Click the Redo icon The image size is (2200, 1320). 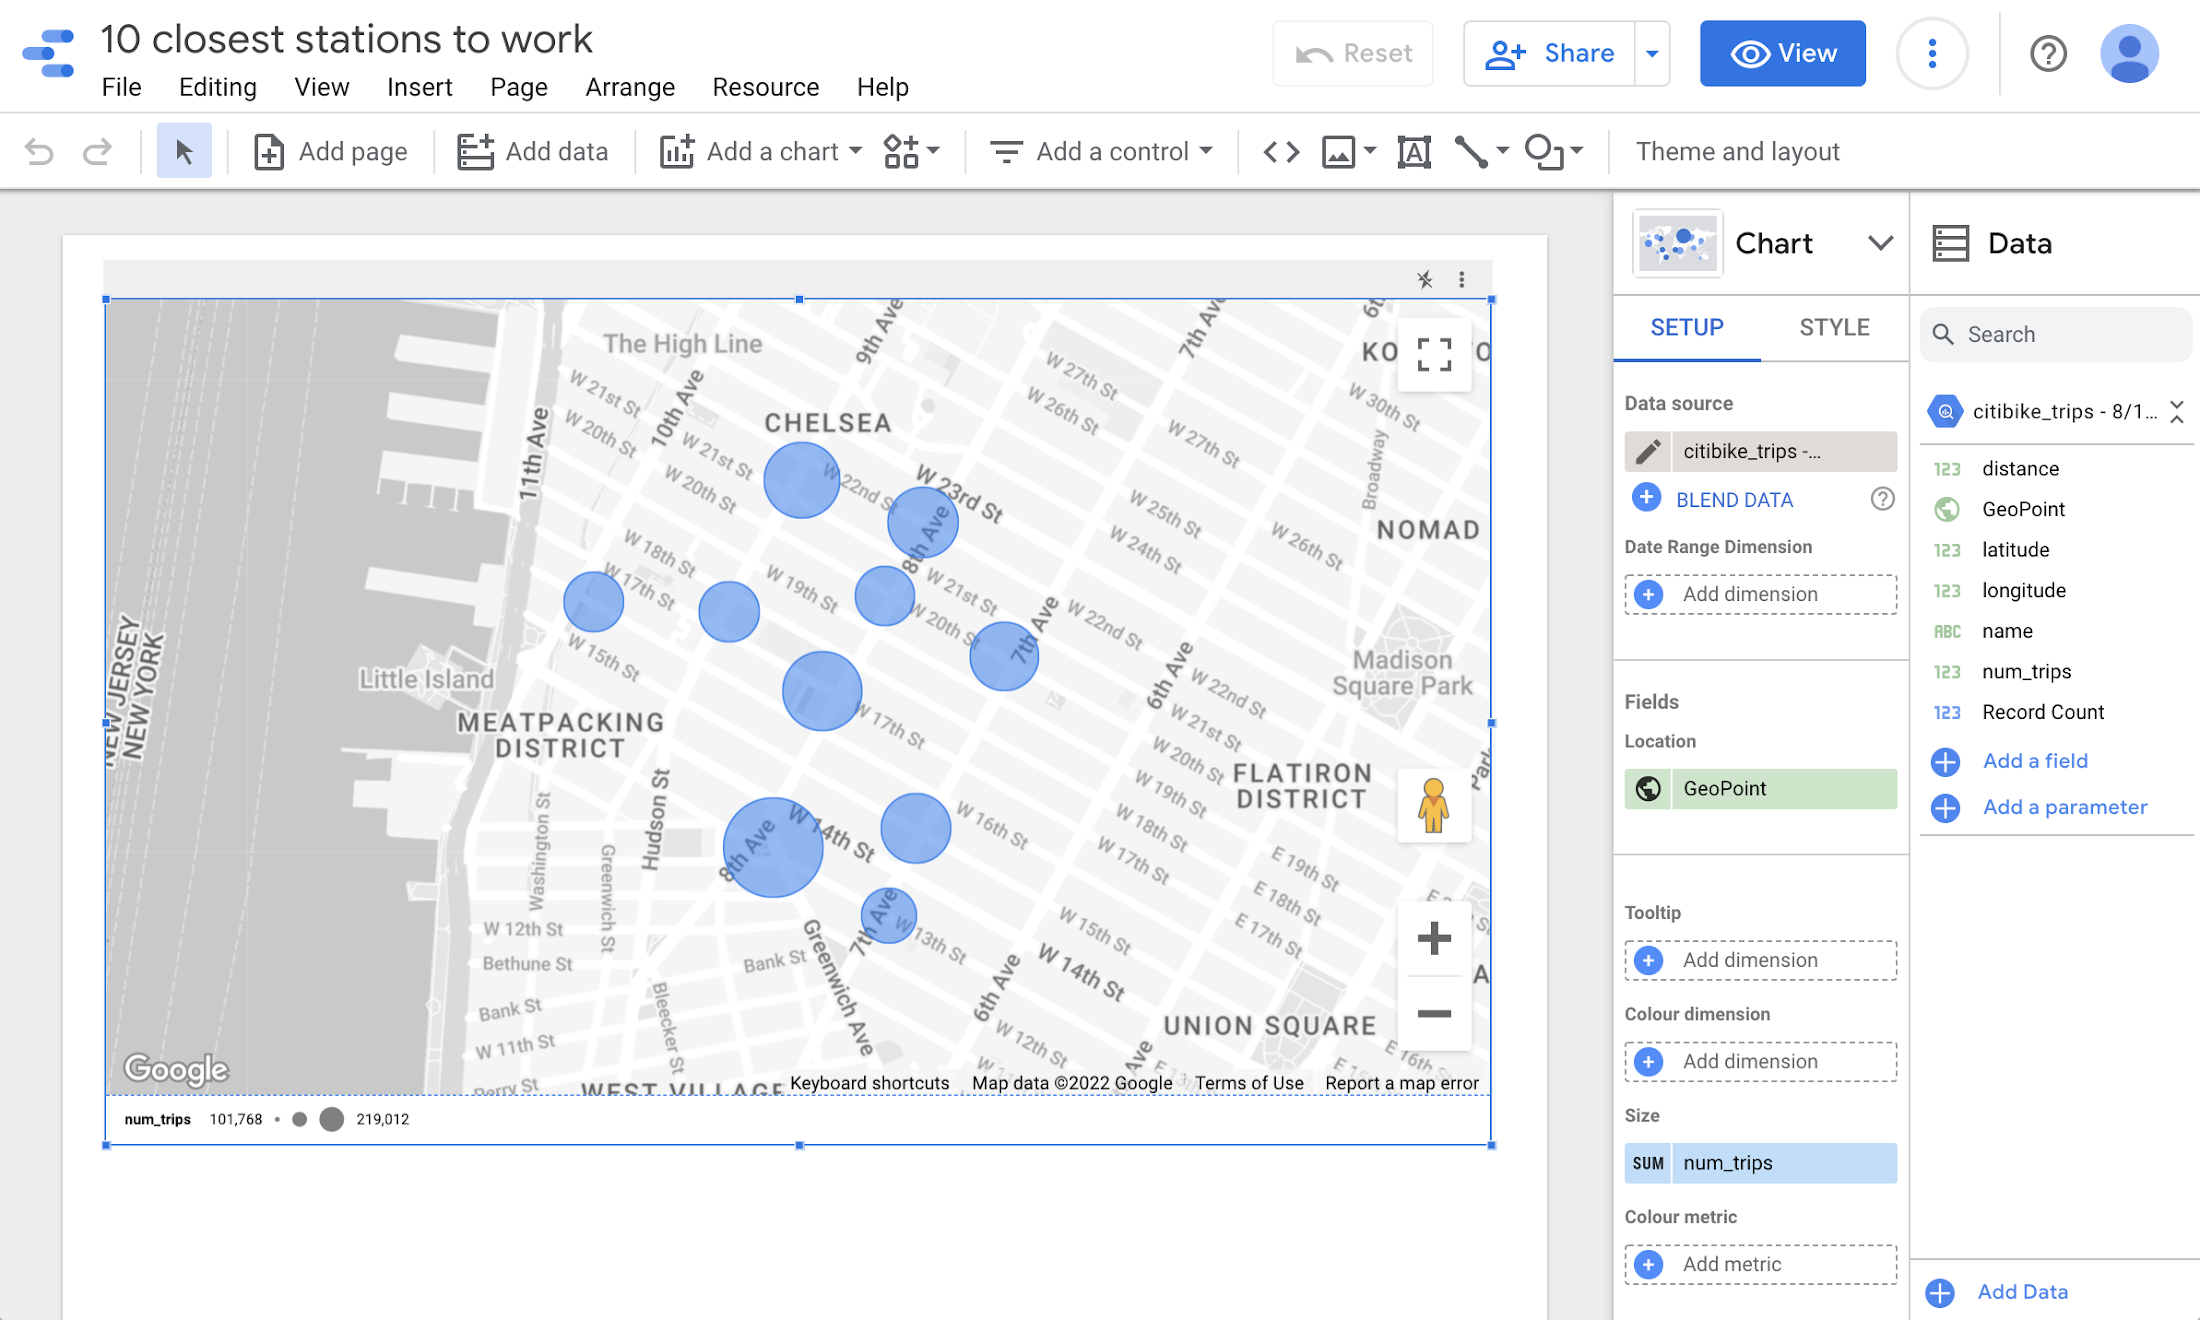(97, 151)
